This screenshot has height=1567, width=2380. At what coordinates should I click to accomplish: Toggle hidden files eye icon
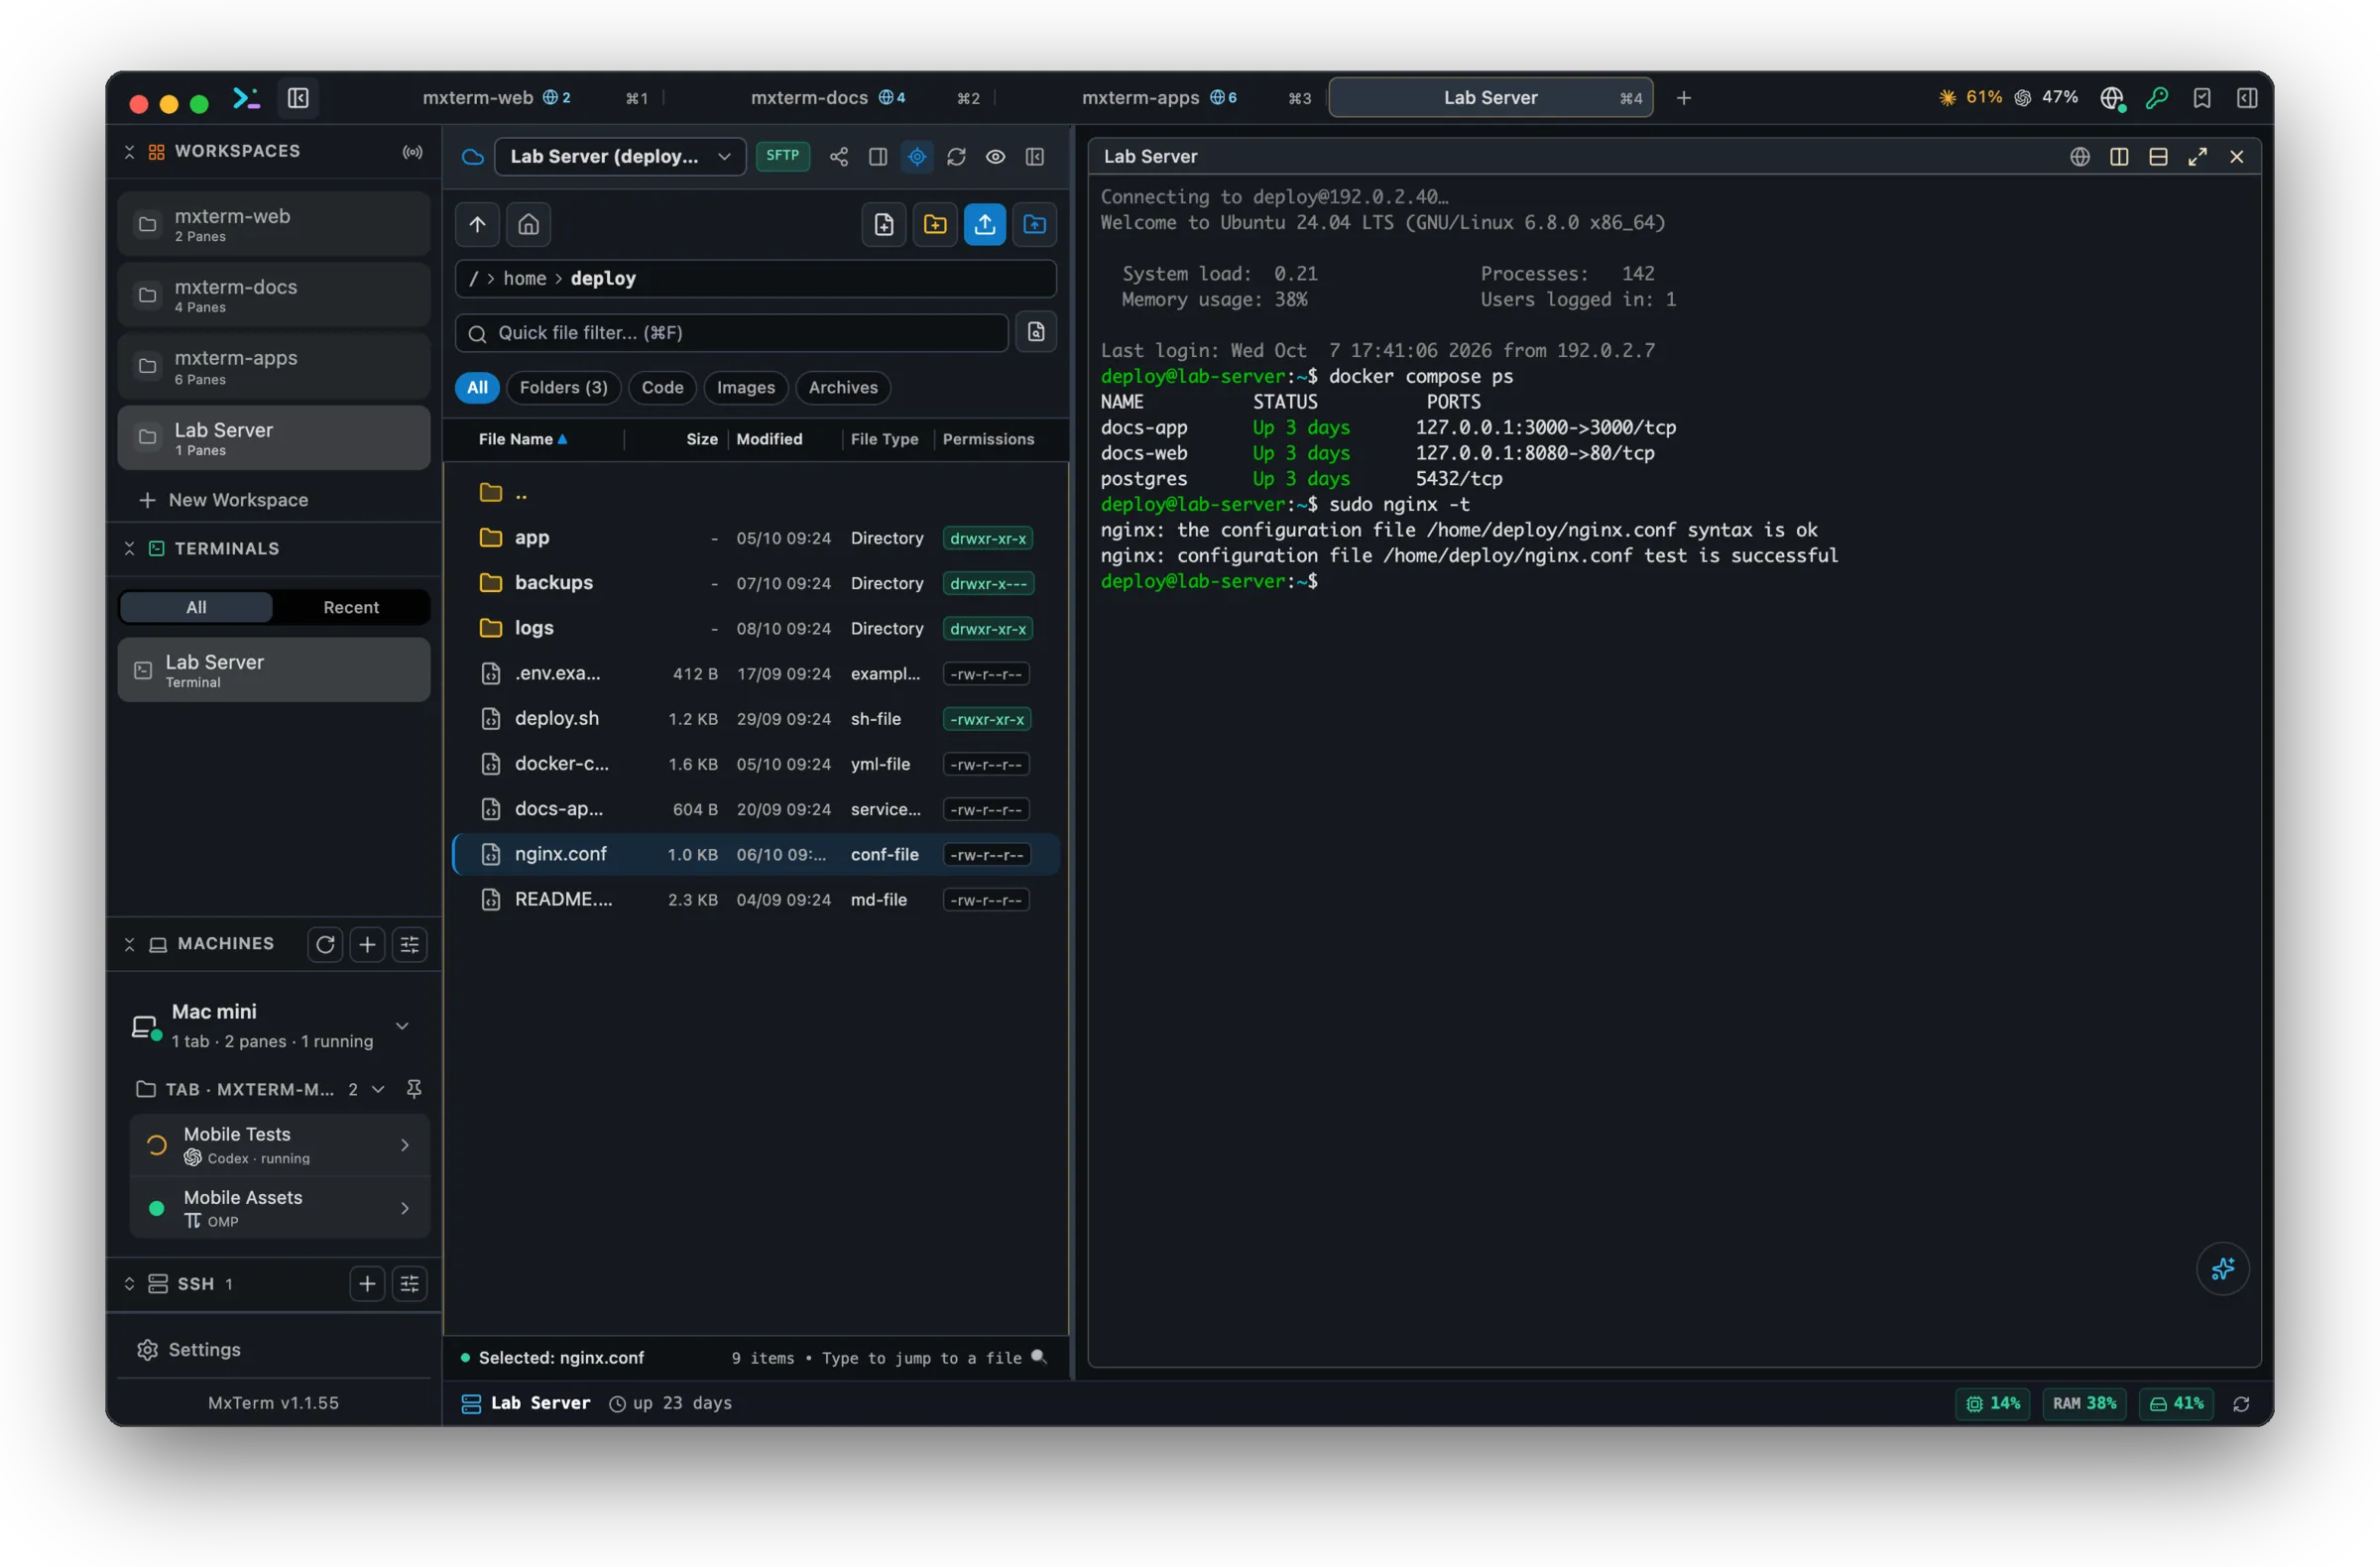pyautogui.click(x=995, y=157)
